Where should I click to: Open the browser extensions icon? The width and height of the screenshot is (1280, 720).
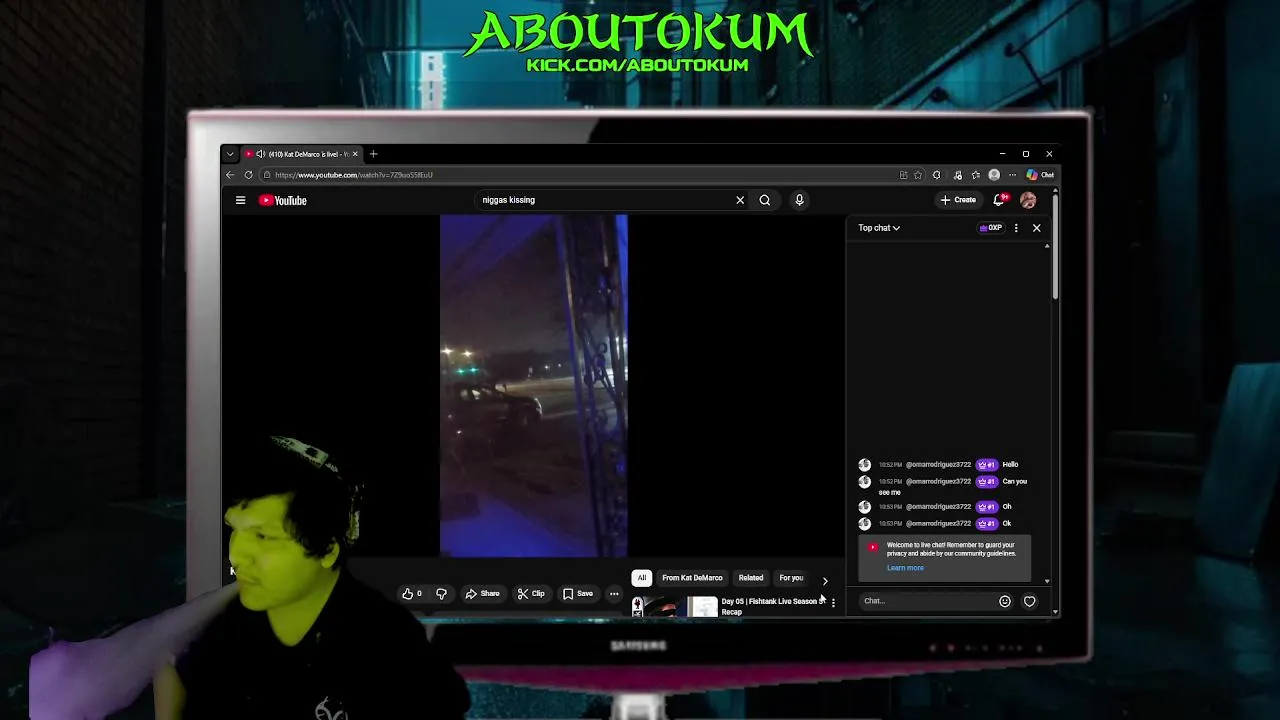[937, 175]
